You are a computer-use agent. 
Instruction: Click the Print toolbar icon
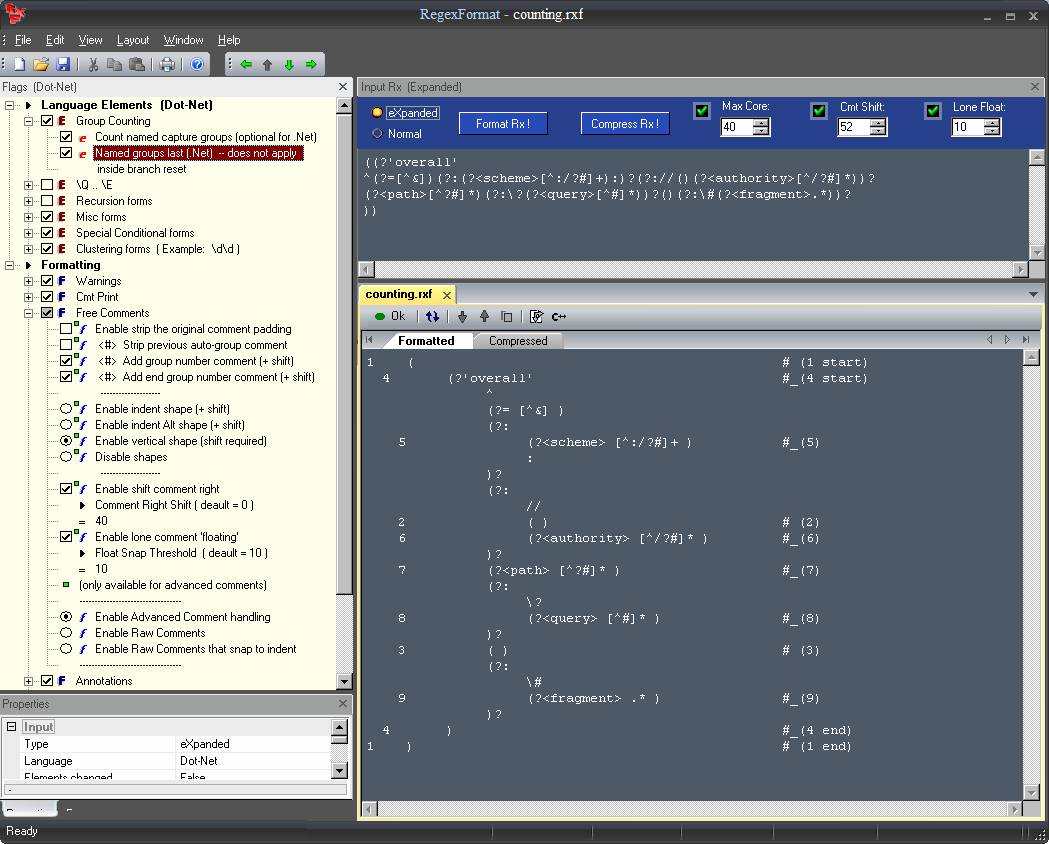click(167, 64)
